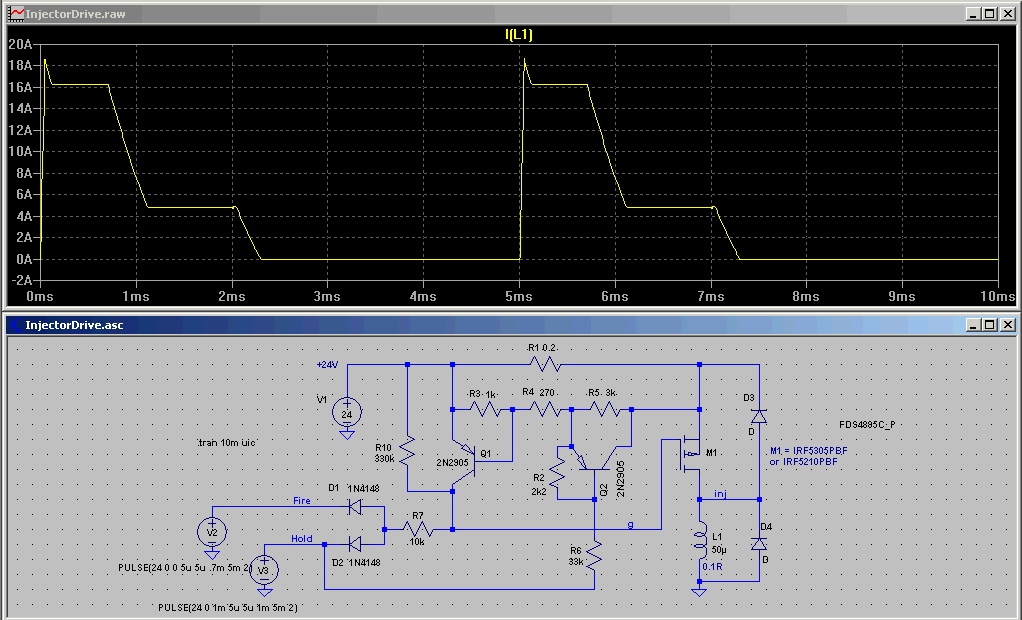This screenshot has height=620, width=1022.
Task: Click the D3 diode symbol
Action: (x=759, y=416)
